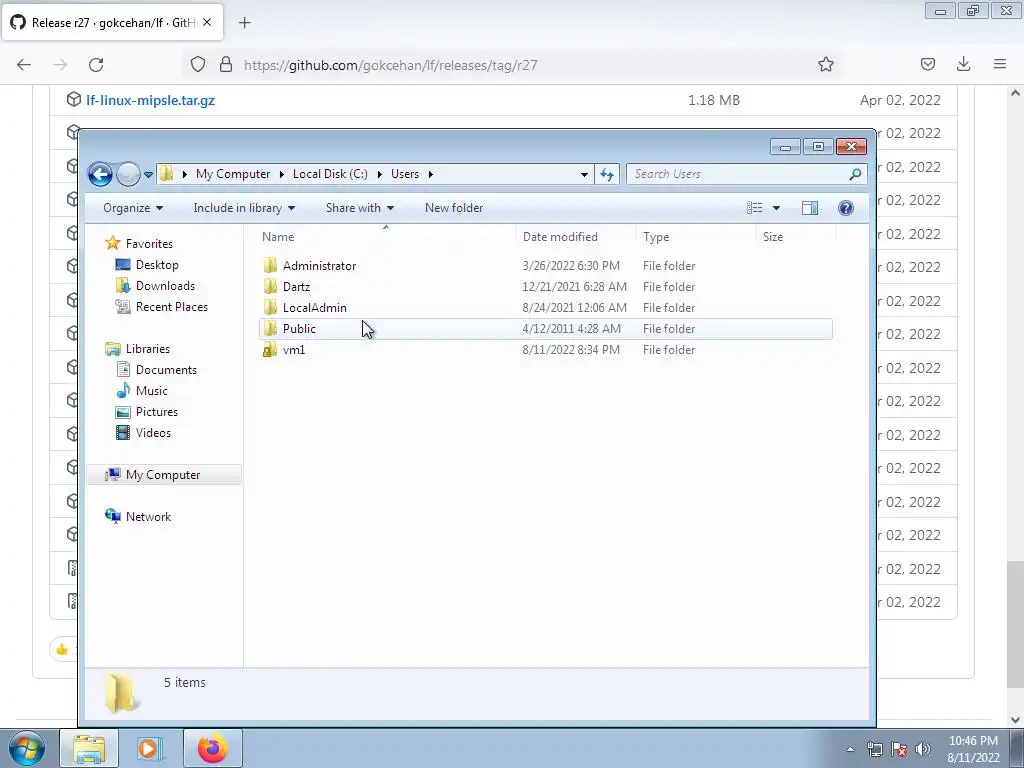1024x768 pixels.
Task: Select the Release r27 GitHub tab
Action: pyautogui.click(x=112, y=22)
